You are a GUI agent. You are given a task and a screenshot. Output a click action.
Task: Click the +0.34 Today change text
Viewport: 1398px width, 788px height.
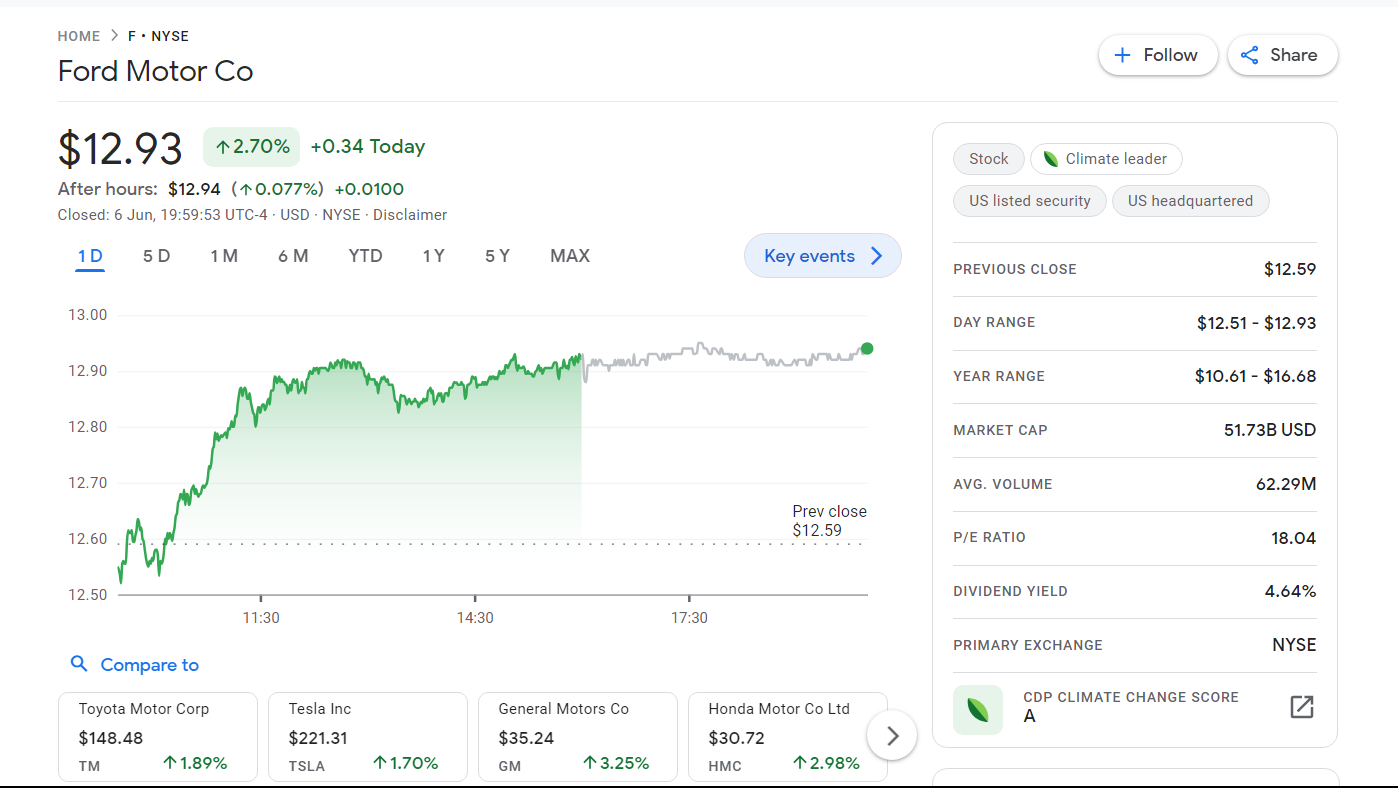tap(368, 147)
